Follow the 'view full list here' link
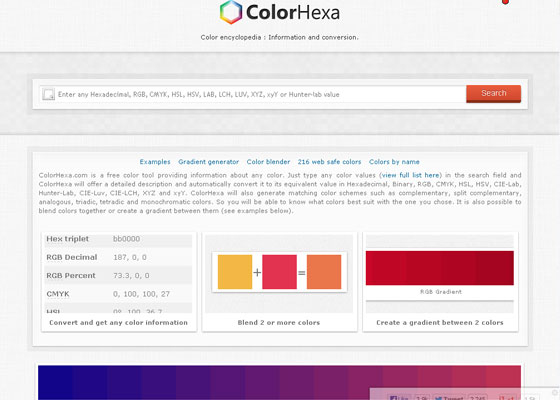 411,175
